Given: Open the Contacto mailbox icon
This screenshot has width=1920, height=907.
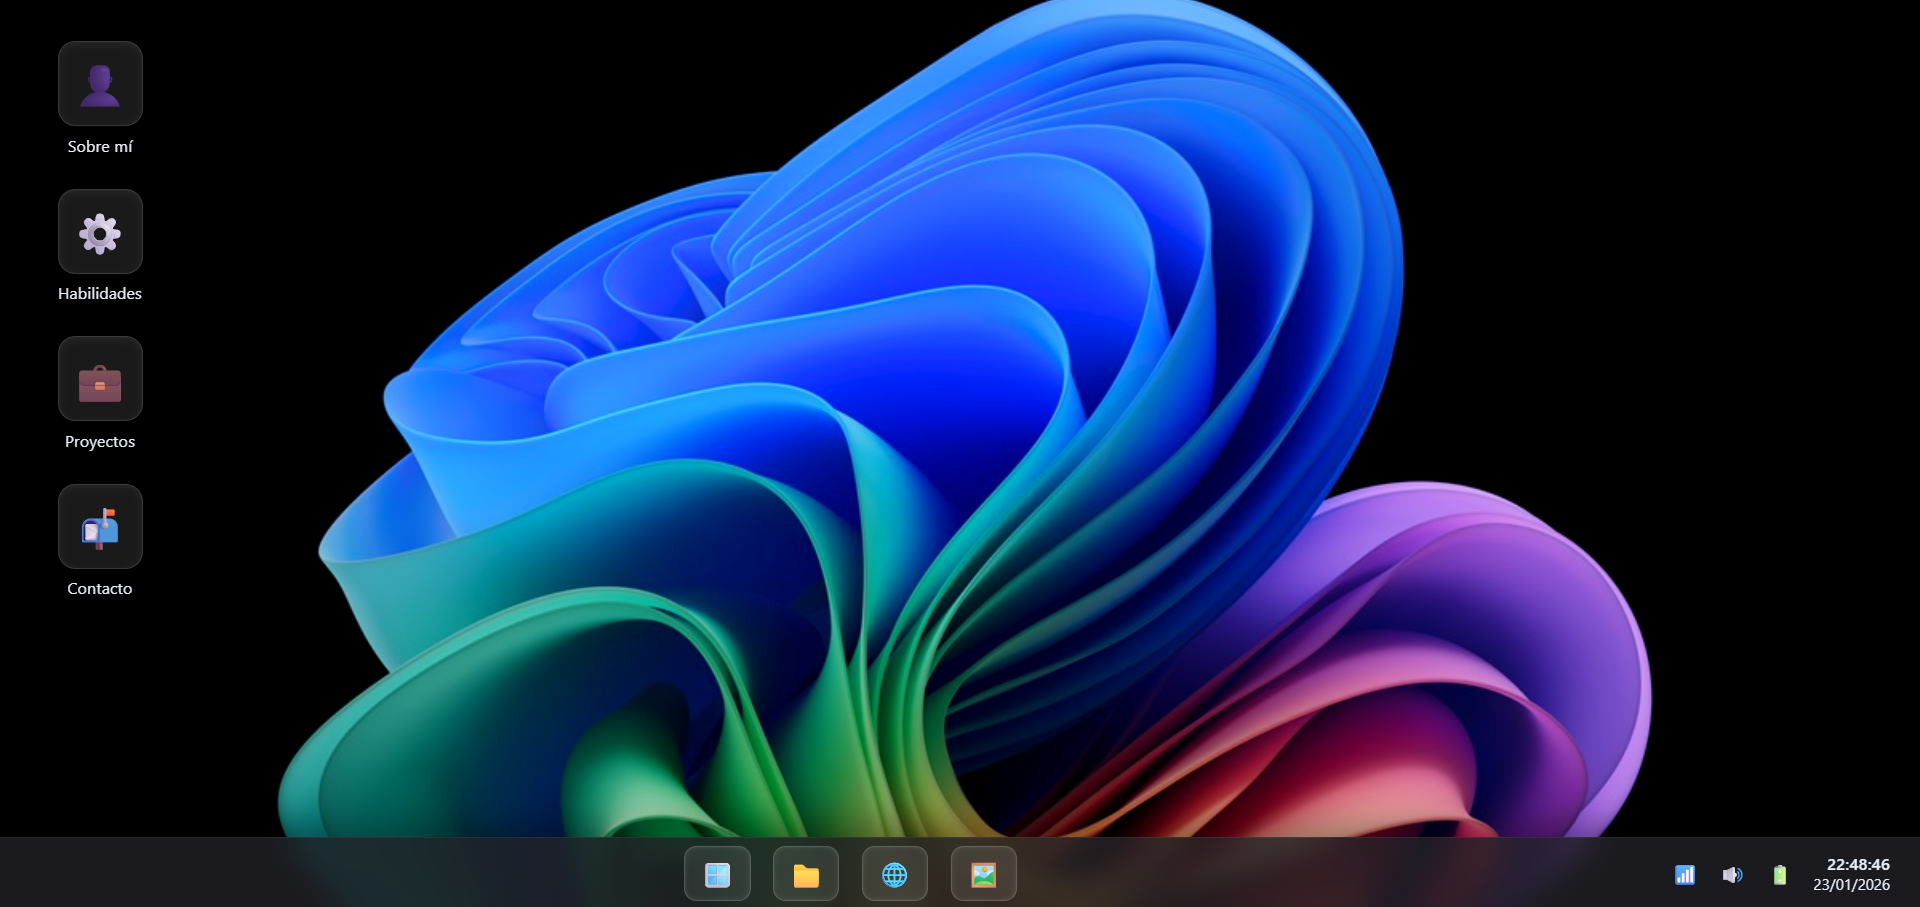Looking at the screenshot, I should pyautogui.click(x=100, y=527).
